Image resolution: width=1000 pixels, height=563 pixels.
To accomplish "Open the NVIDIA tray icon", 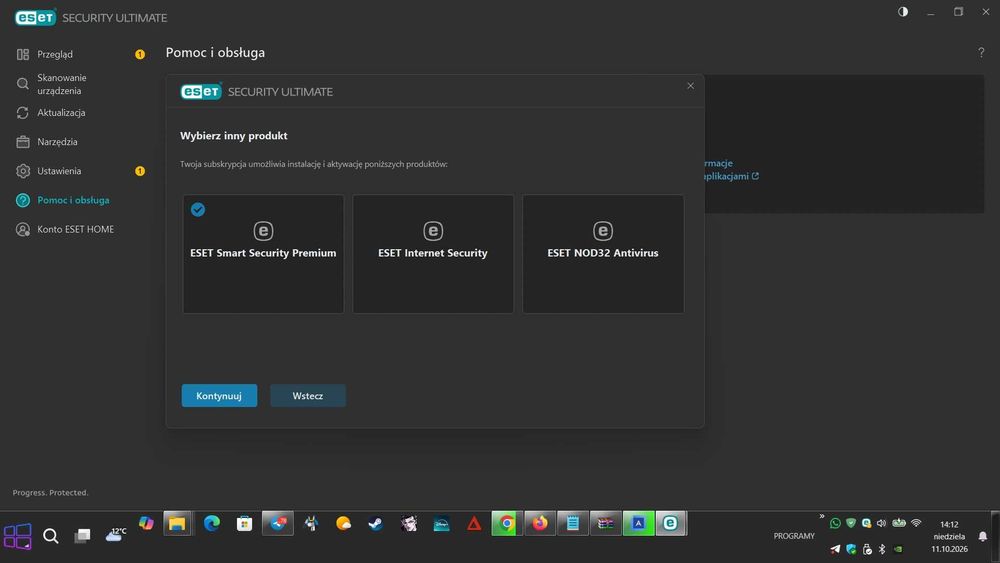I will 898,549.
